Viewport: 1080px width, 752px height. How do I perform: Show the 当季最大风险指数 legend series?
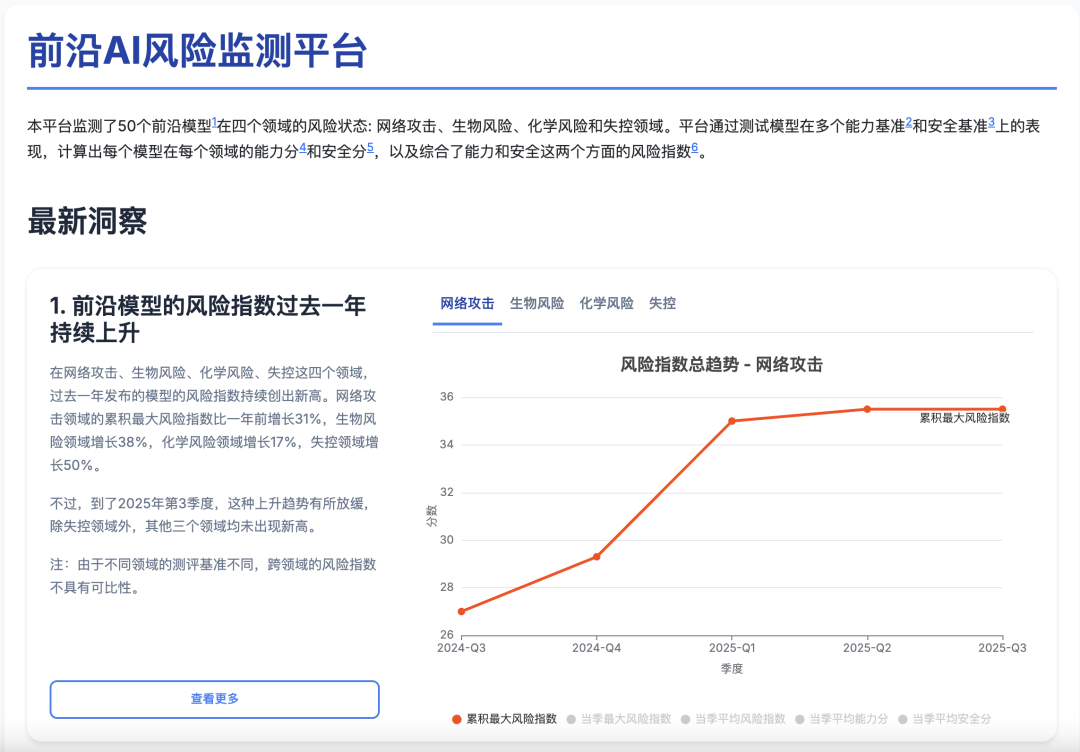(x=619, y=719)
